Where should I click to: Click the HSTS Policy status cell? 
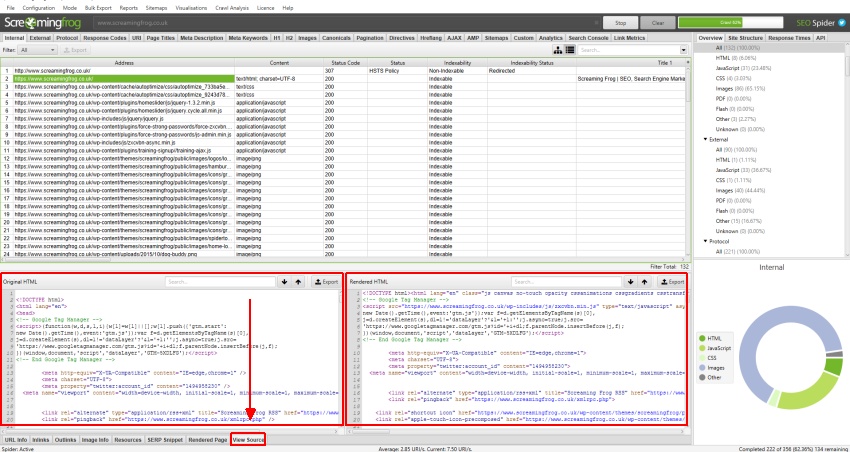(x=397, y=71)
